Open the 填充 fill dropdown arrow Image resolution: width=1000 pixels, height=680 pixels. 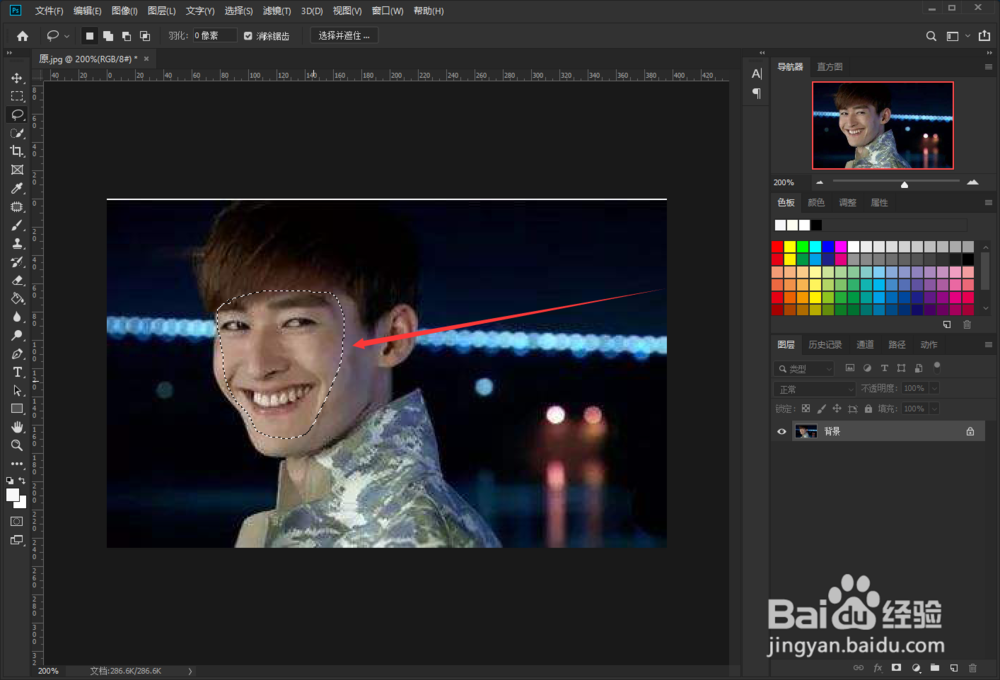pyautogui.click(x=934, y=408)
